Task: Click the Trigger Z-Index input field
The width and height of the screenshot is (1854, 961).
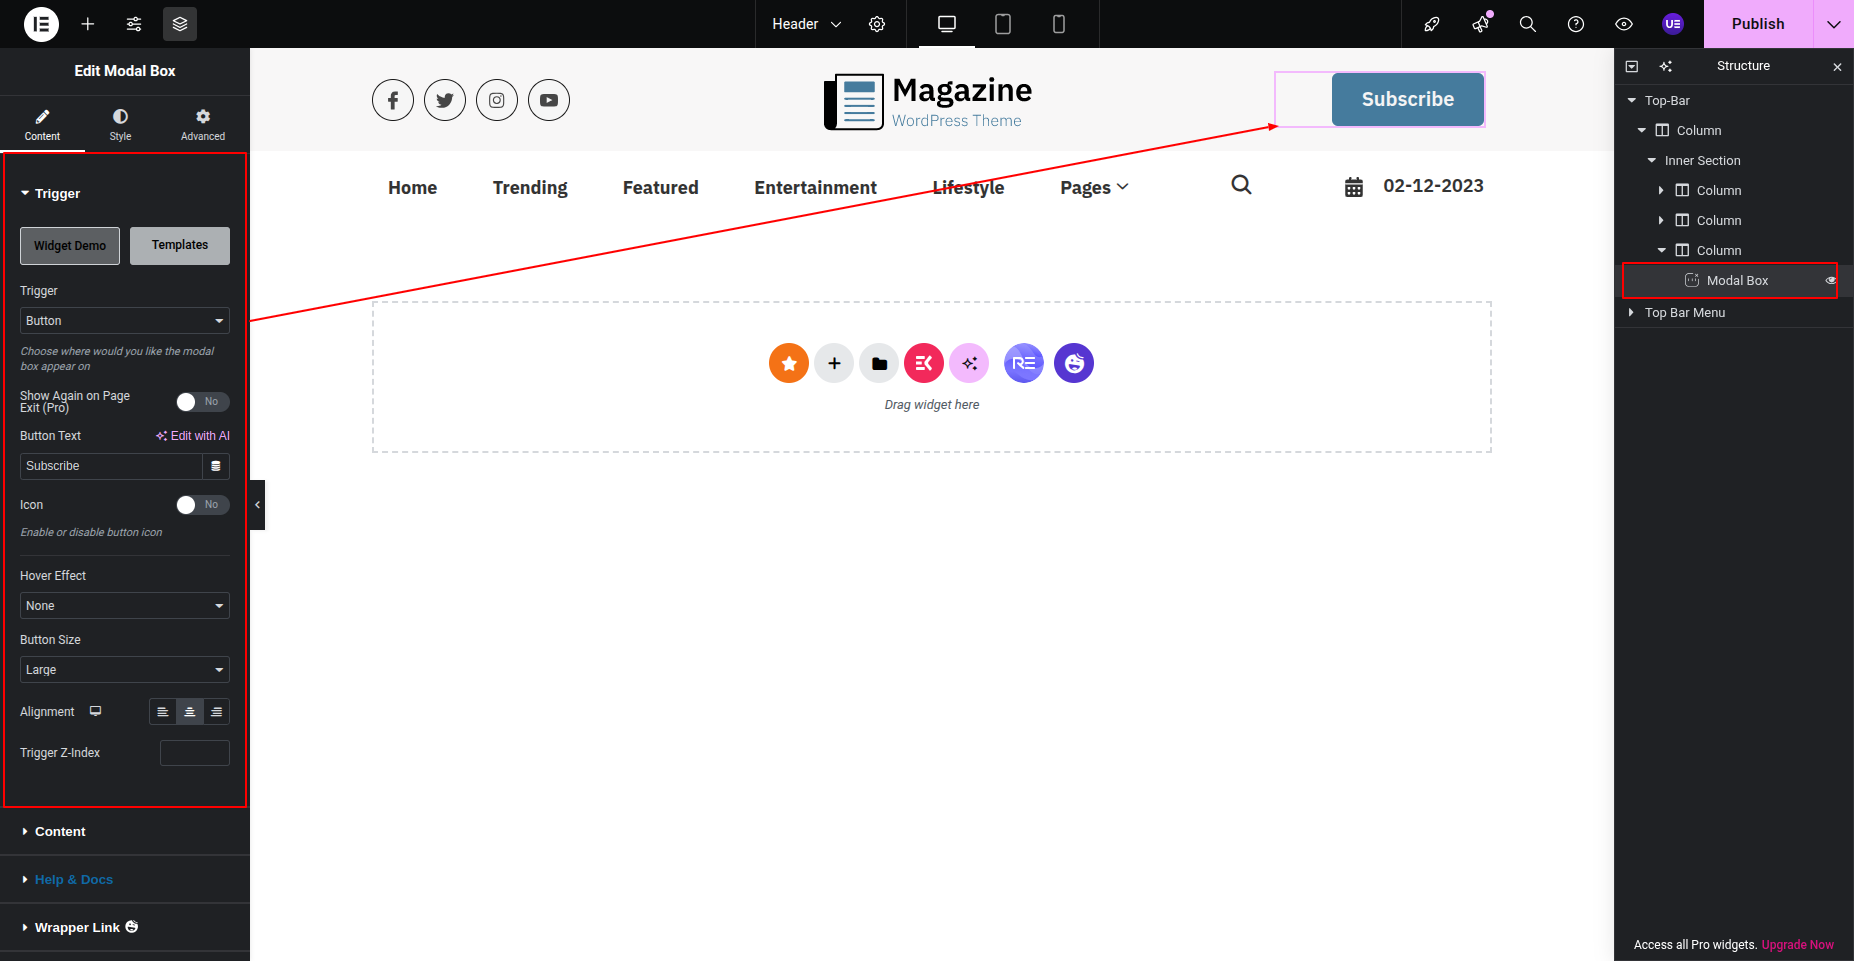Action: [x=195, y=753]
